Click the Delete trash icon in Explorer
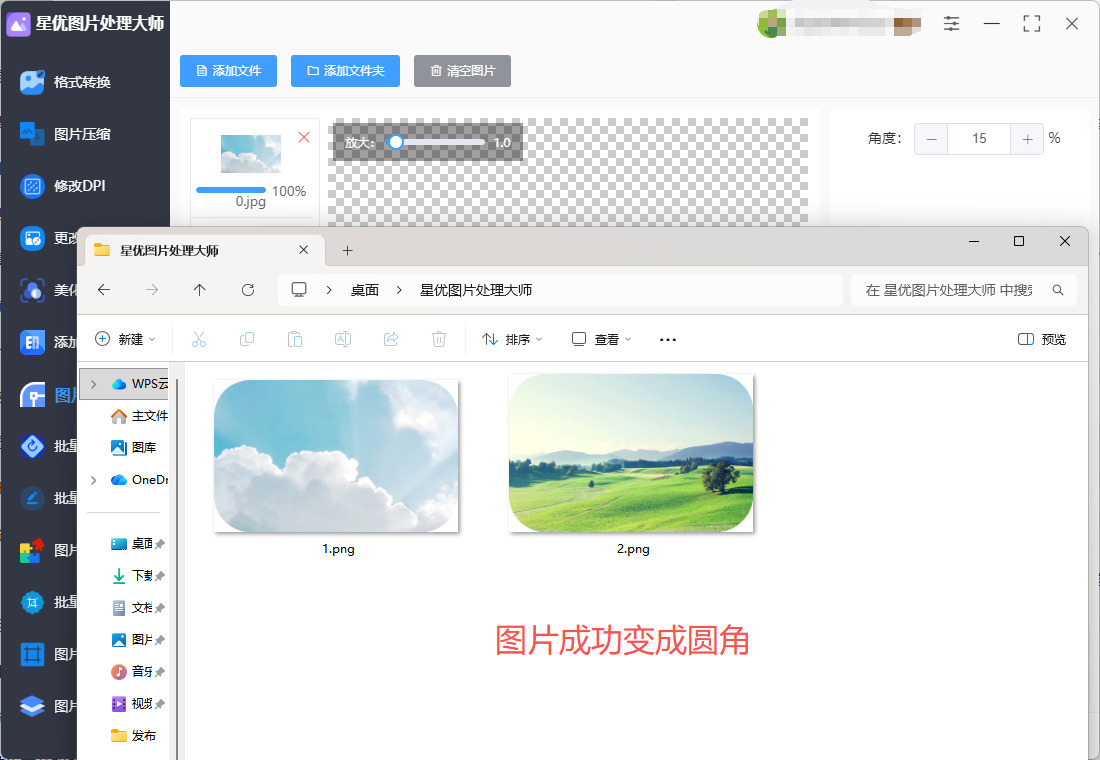The image size is (1100, 760). coord(438,340)
